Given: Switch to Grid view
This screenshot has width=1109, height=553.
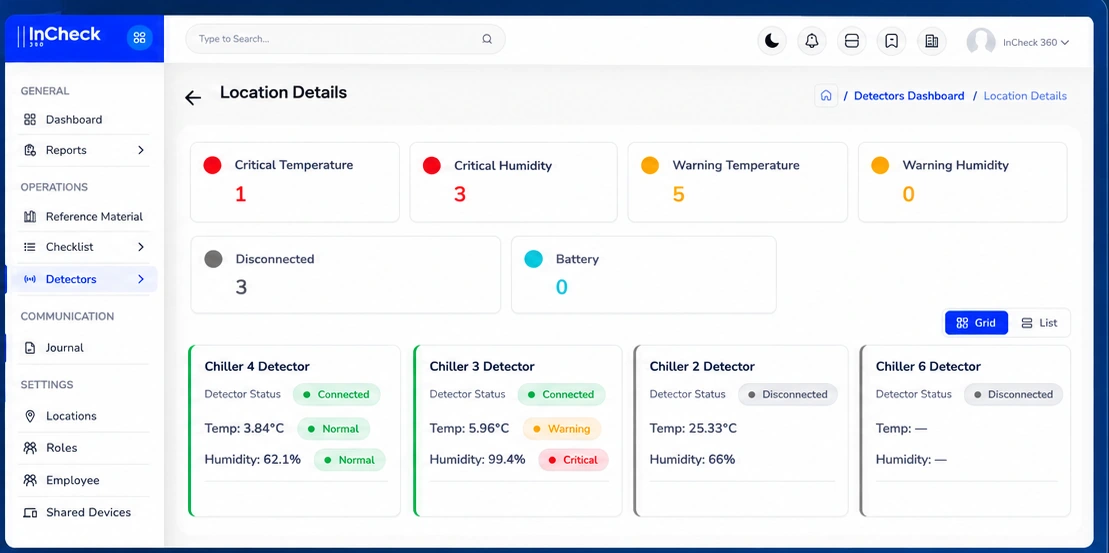Looking at the screenshot, I should [976, 322].
